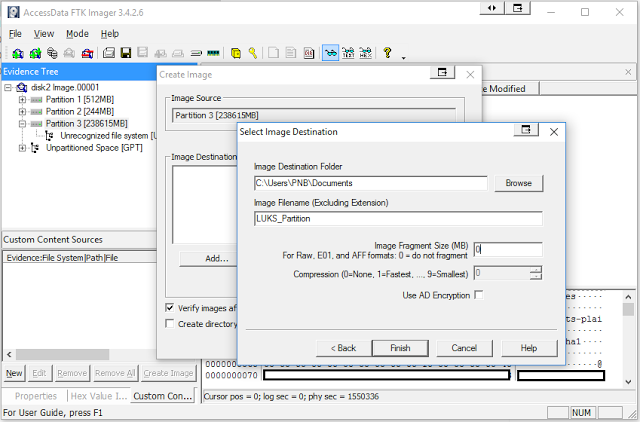Switch to text view glasses icon
The width and height of the screenshot is (640, 422).
point(348,53)
